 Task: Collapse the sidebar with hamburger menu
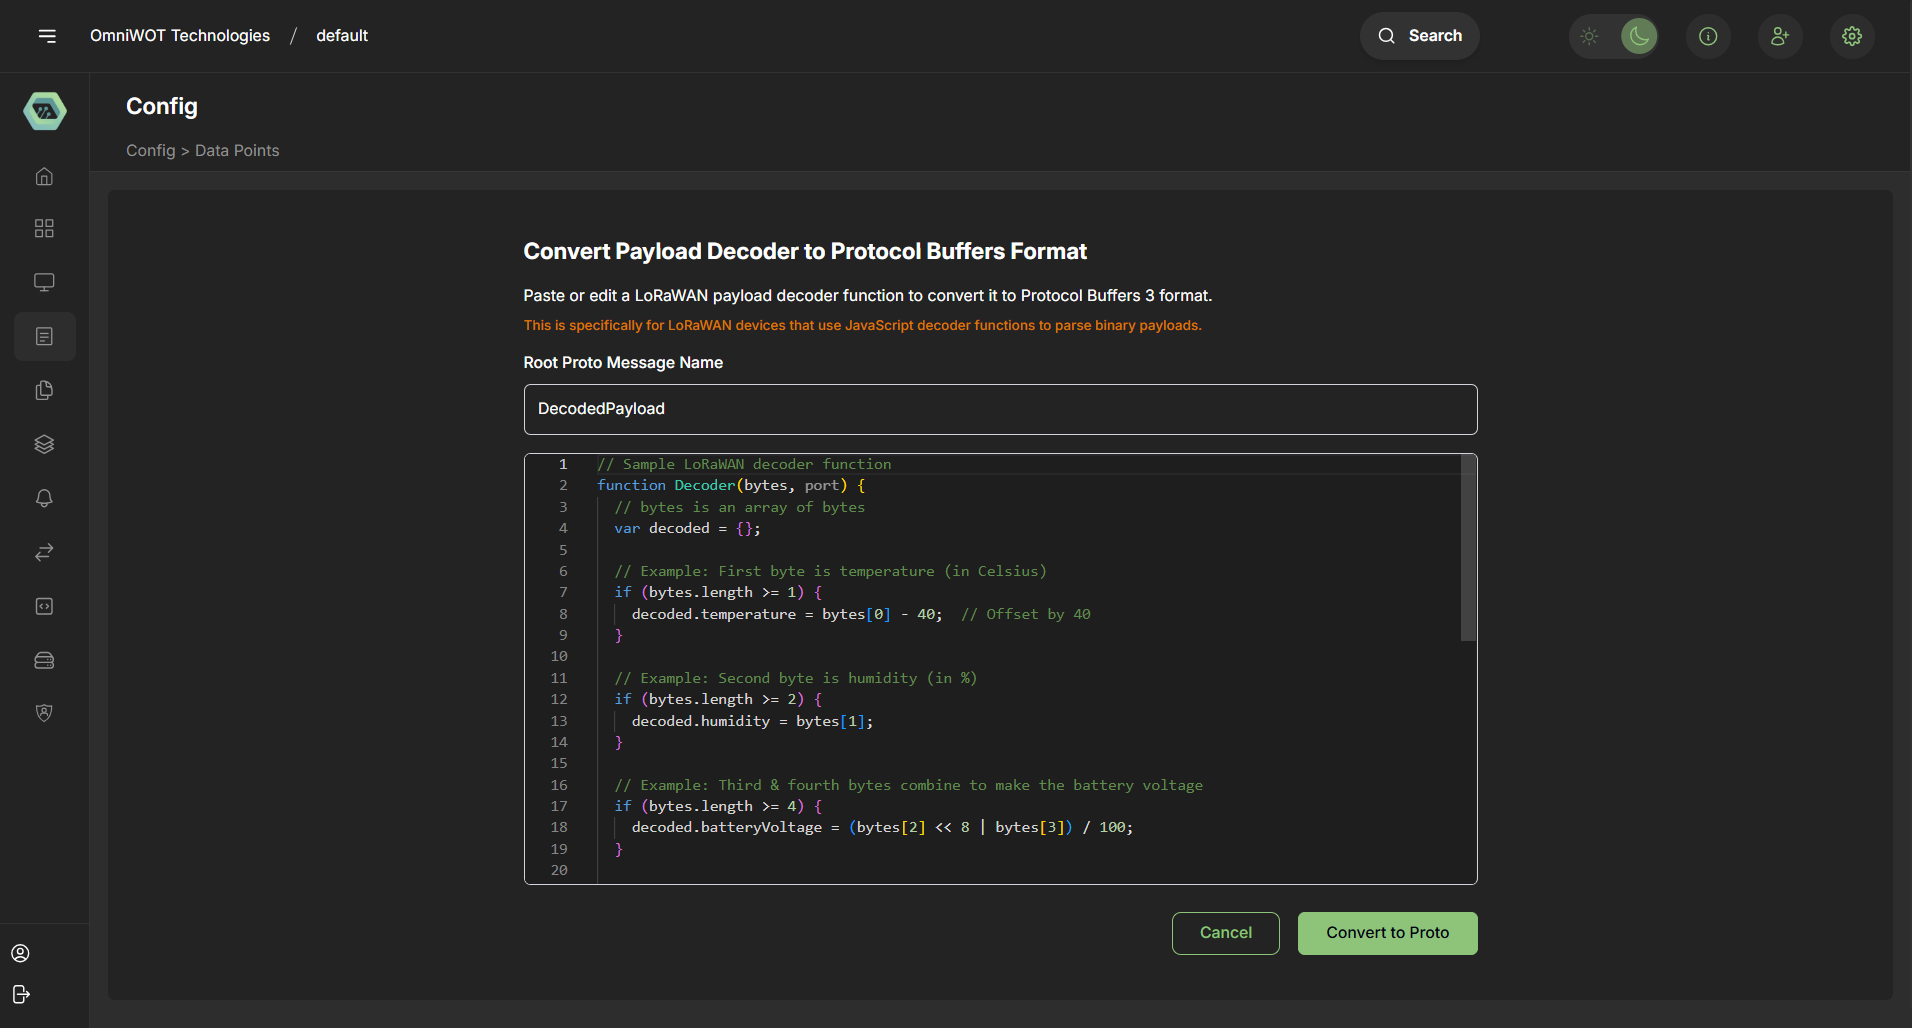click(x=48, y=36)
